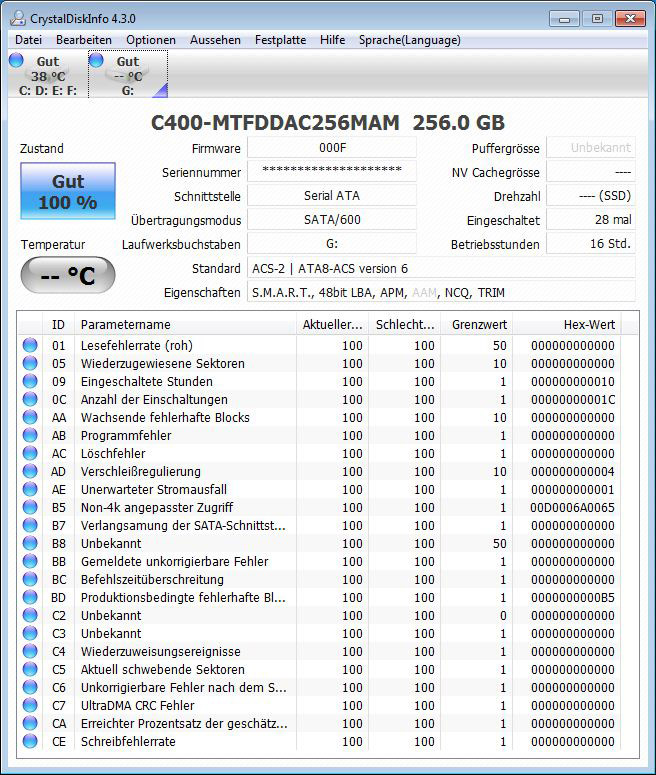656x775 pixels.
Task: Click the Laufwerksbuchstaben field G:
Action: (x=332, y=244)
